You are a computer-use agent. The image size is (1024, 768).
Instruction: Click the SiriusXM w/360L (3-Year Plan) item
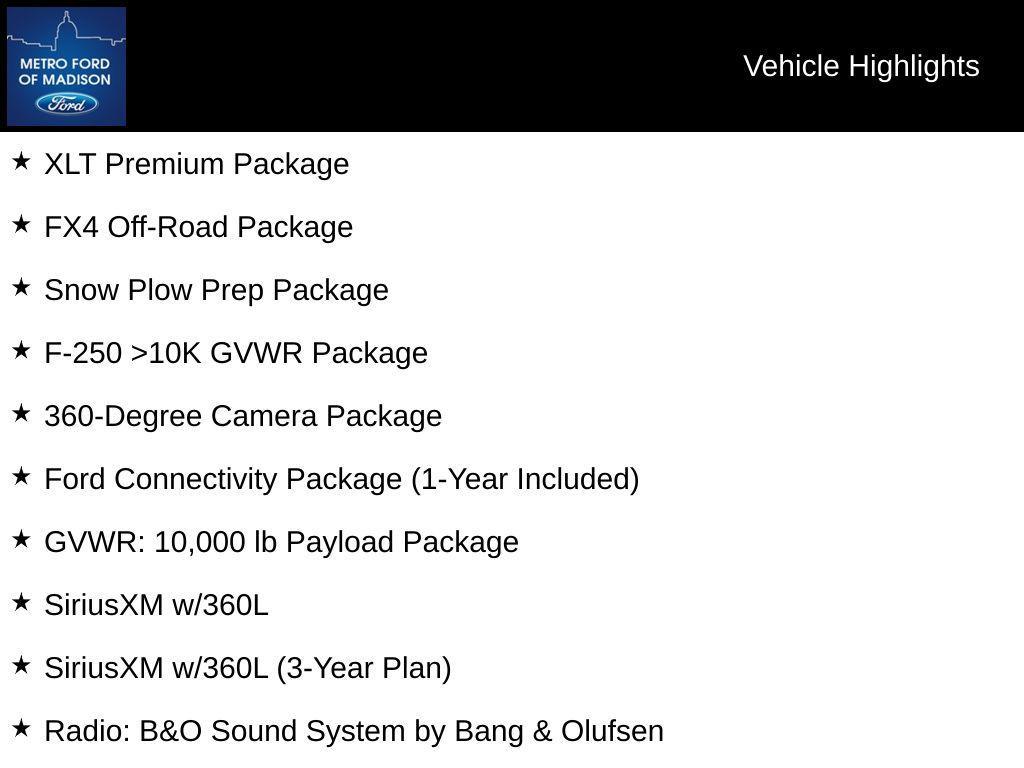(248, 668)
